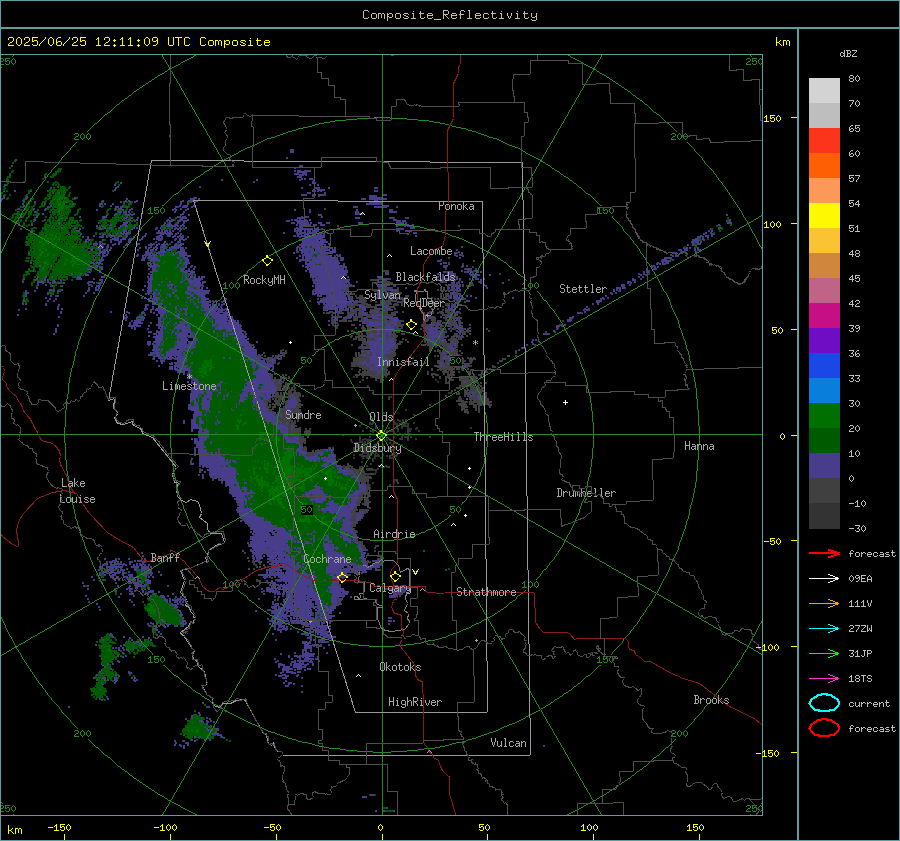This screenshot has height=841, width=900.
Task: Click the Calgary city label
Action: [x=390, y=588]
